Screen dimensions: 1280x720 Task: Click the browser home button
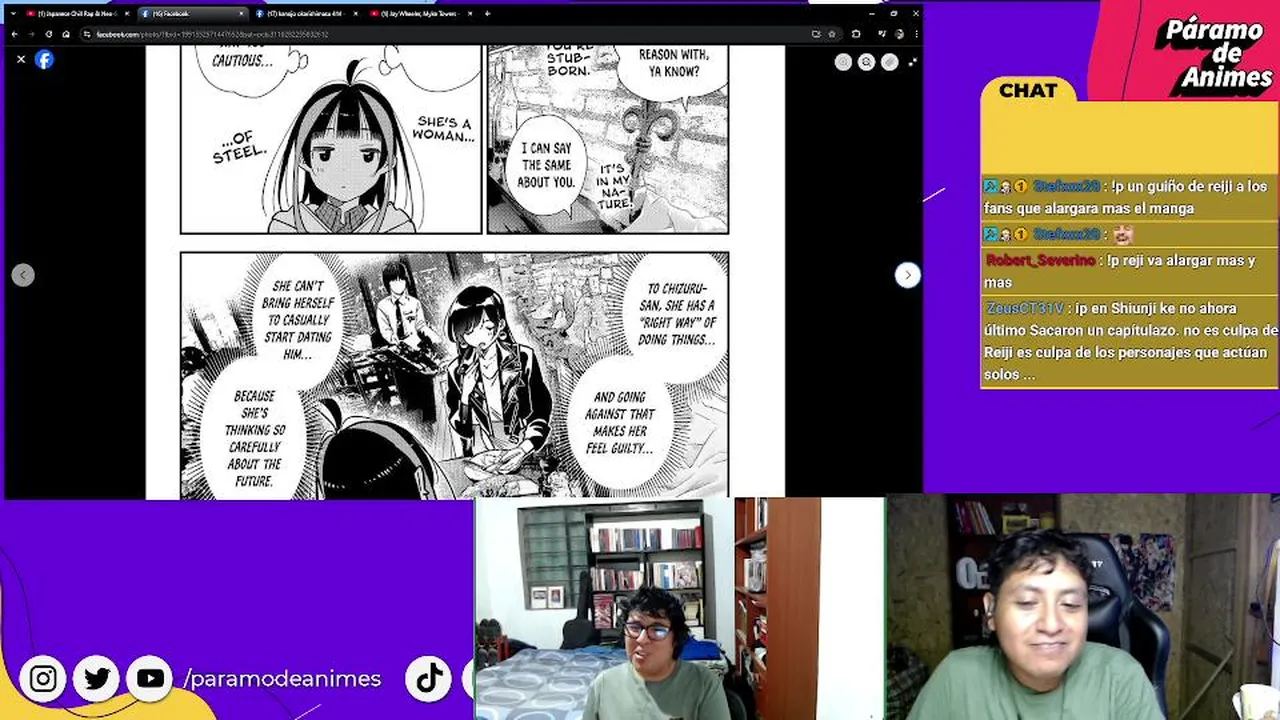(x=66, y=34)
